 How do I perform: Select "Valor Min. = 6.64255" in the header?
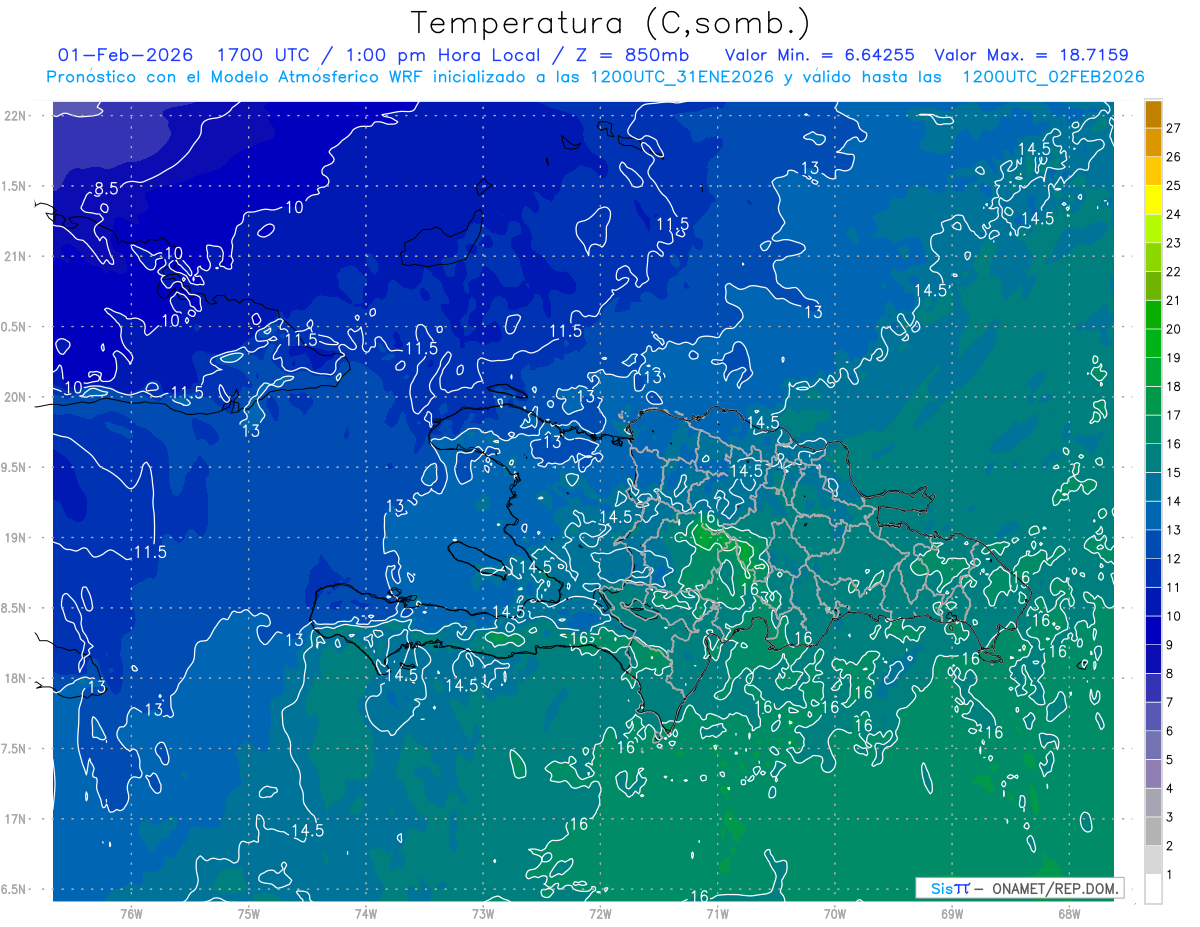820,55
